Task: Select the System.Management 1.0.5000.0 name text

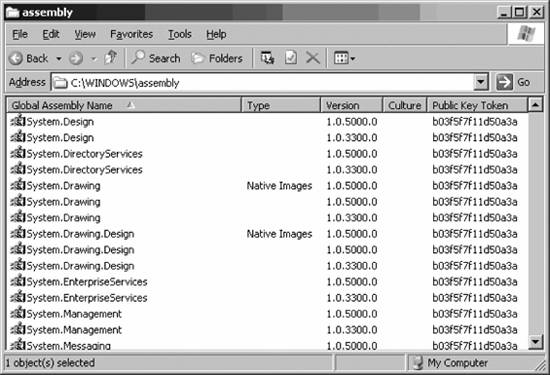Action: [x=74, y=314]
